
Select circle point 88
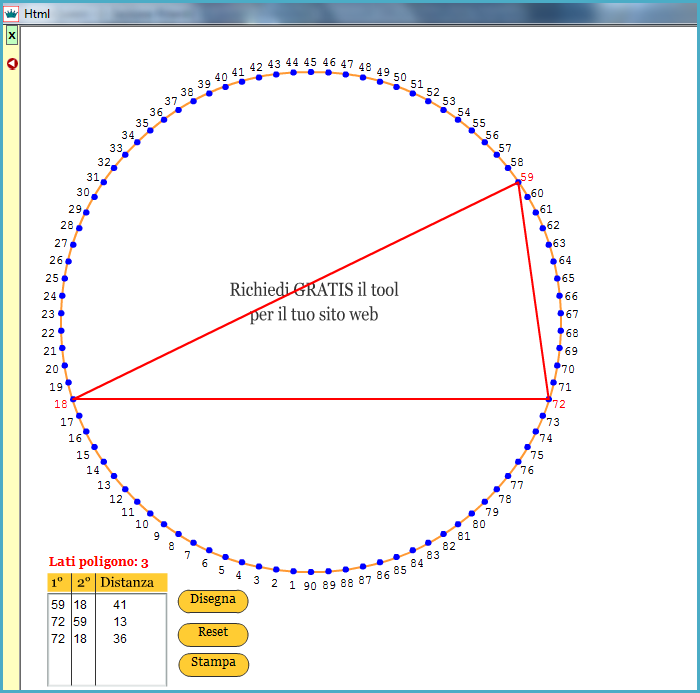point(346,569)
